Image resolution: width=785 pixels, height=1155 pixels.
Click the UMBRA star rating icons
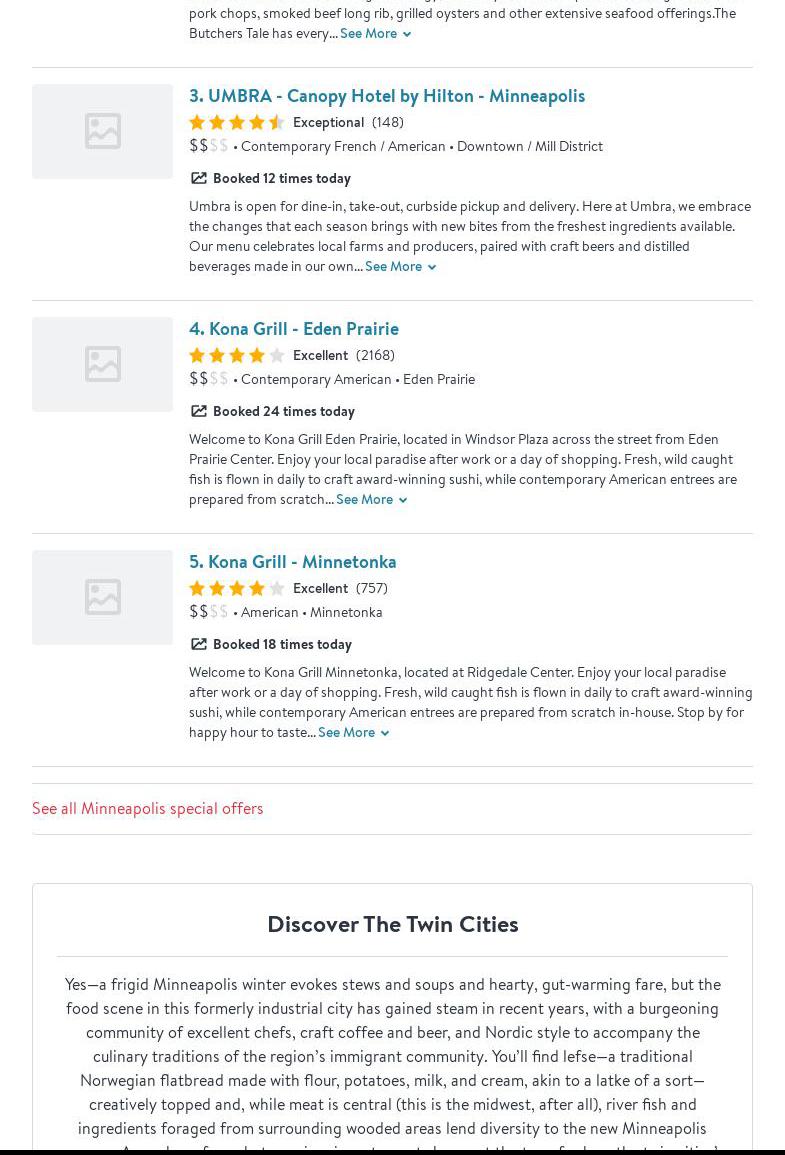(x=237, y=123)
